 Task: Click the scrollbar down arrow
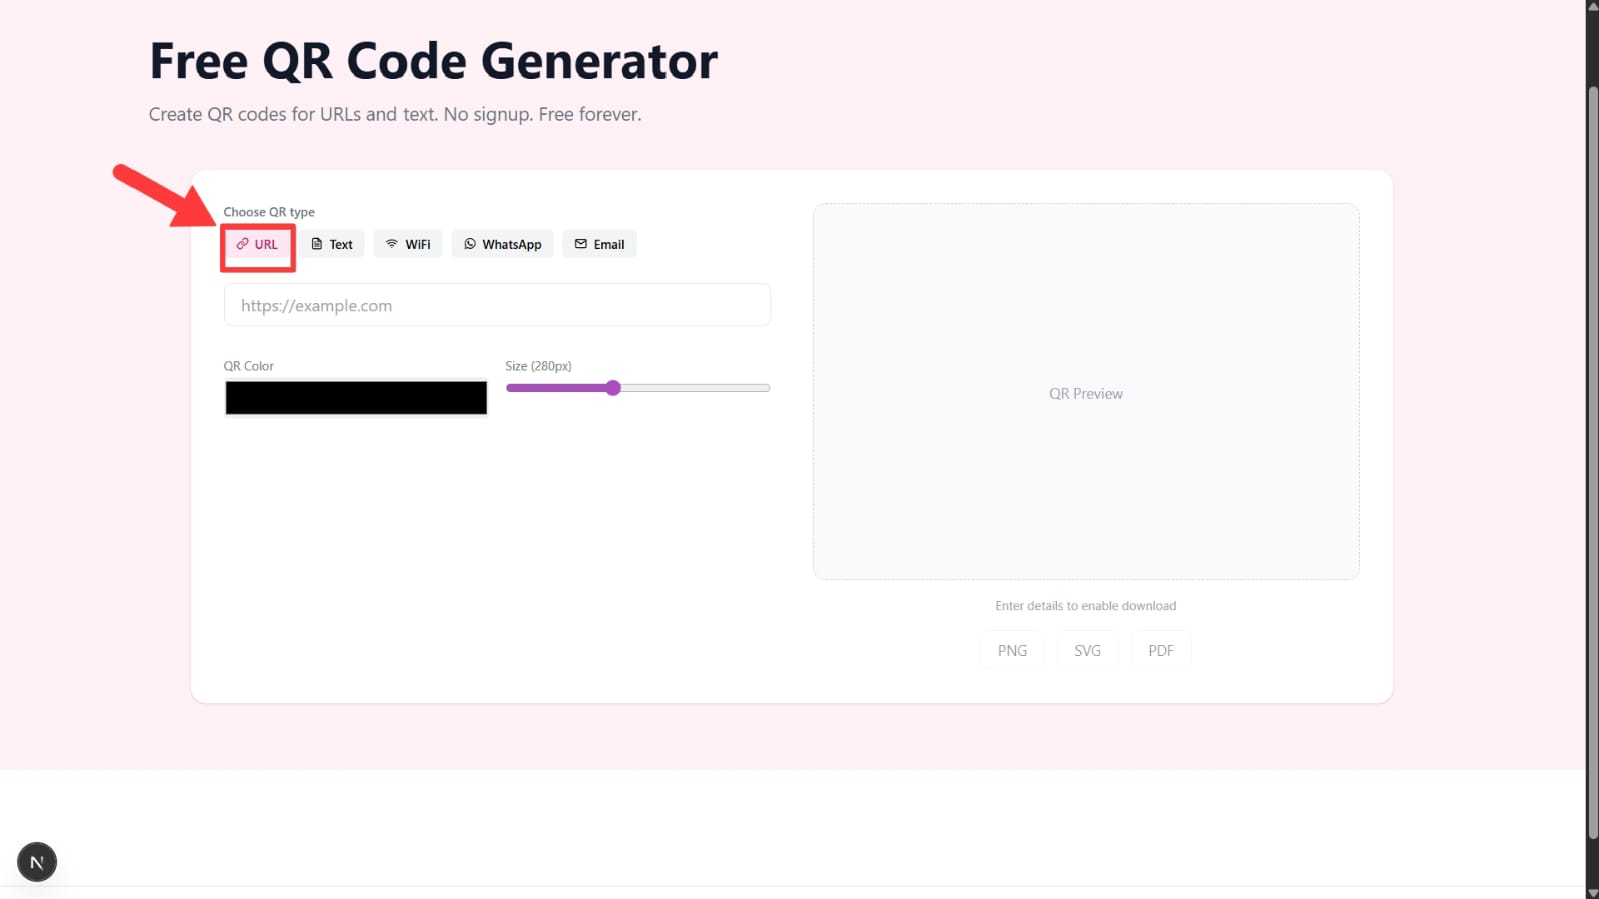(x=1592, y=892)
